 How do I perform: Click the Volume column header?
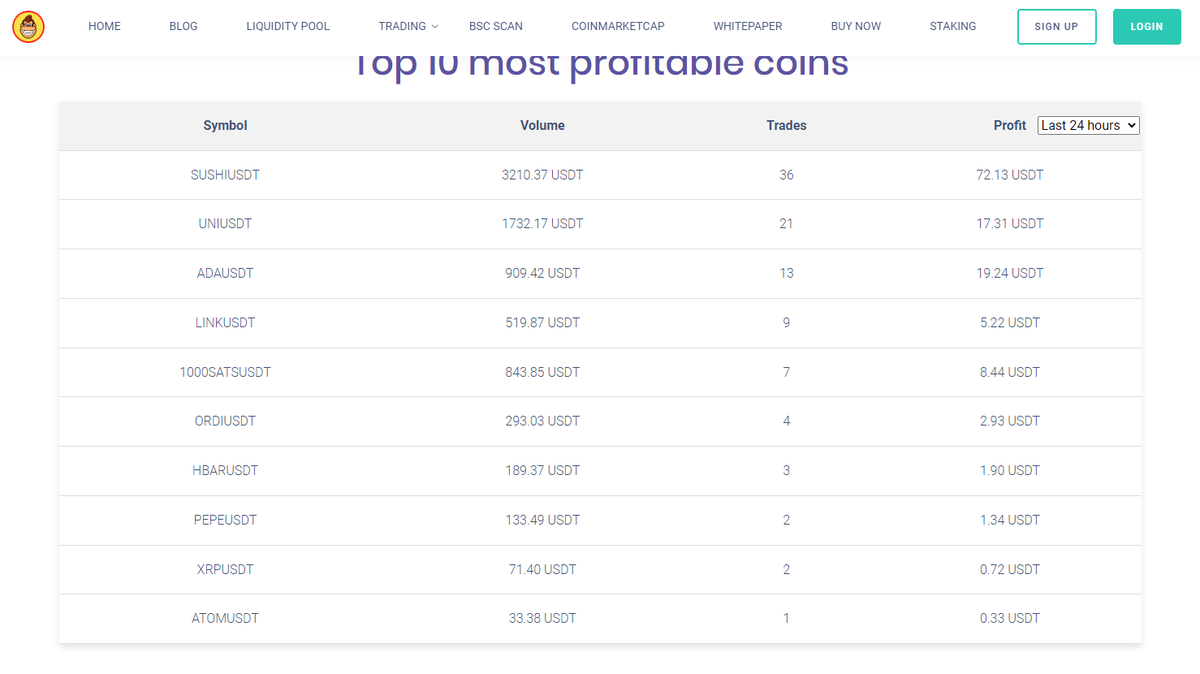(x=542, y=125)
